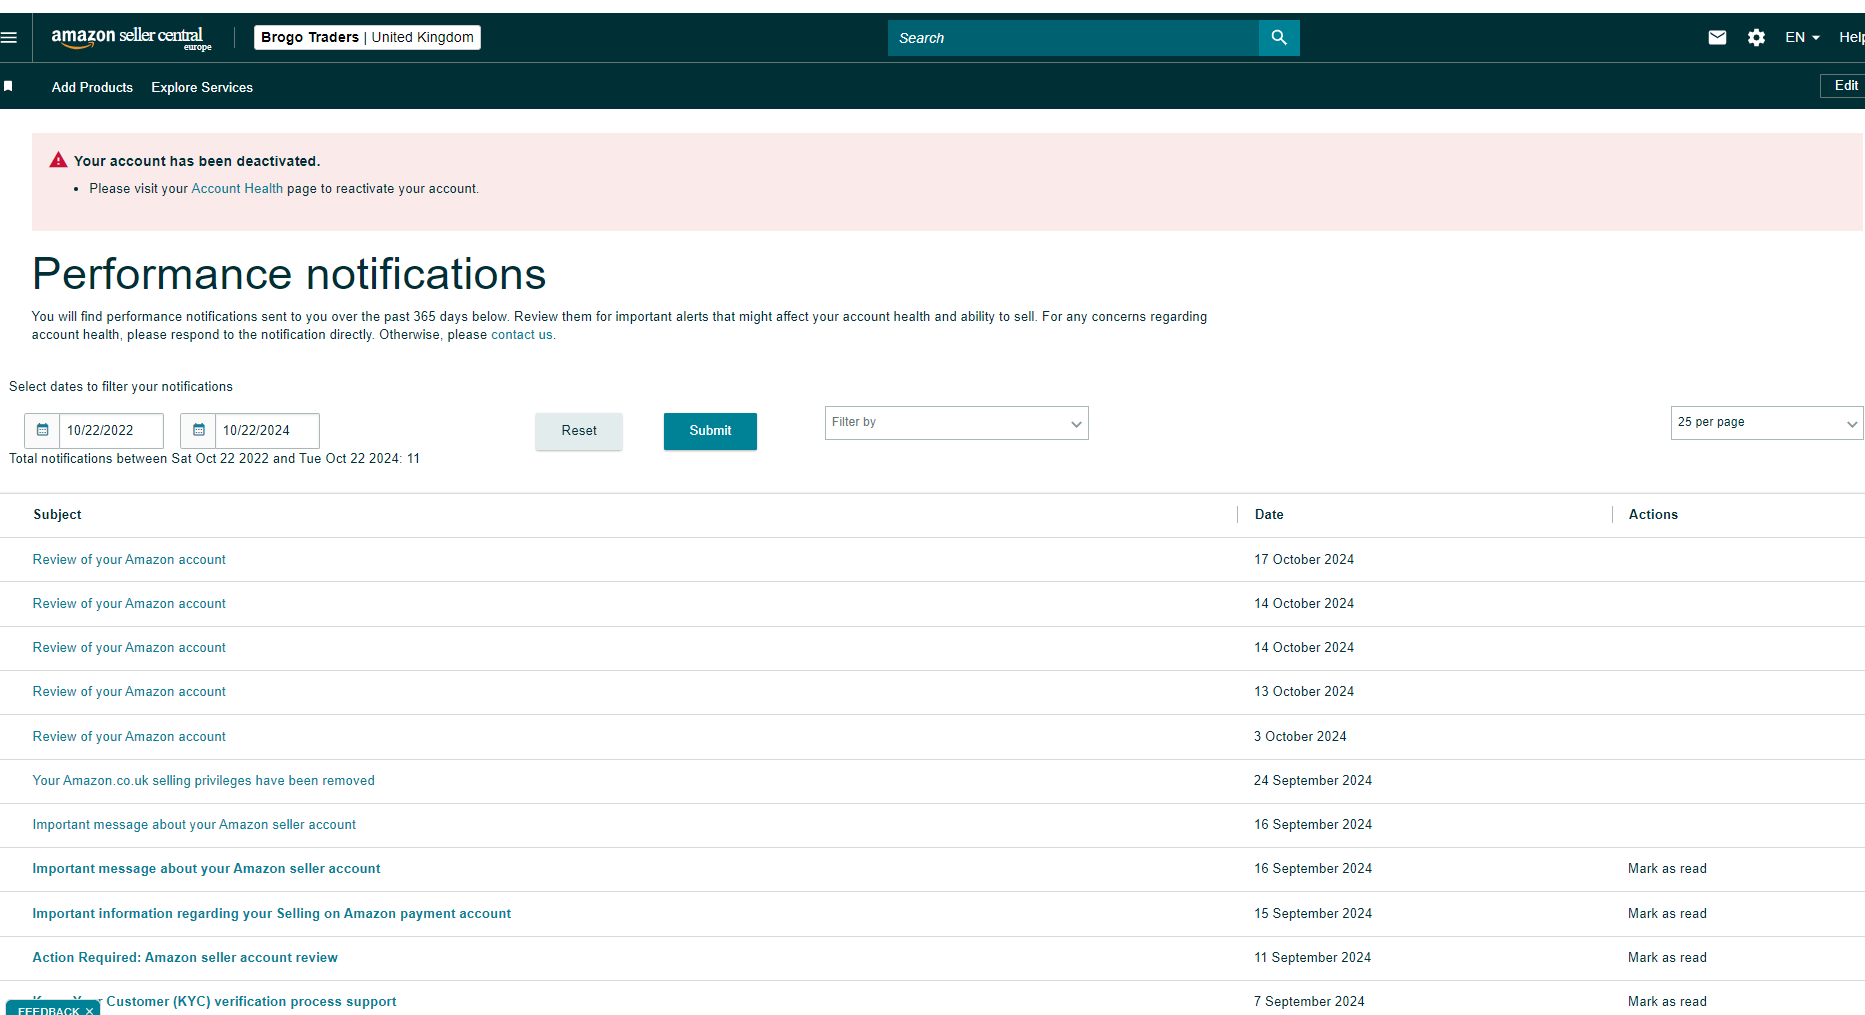1865x1015 pixels.
Task: Click the search magnifier button
Action: click(x=1279, y=38)
